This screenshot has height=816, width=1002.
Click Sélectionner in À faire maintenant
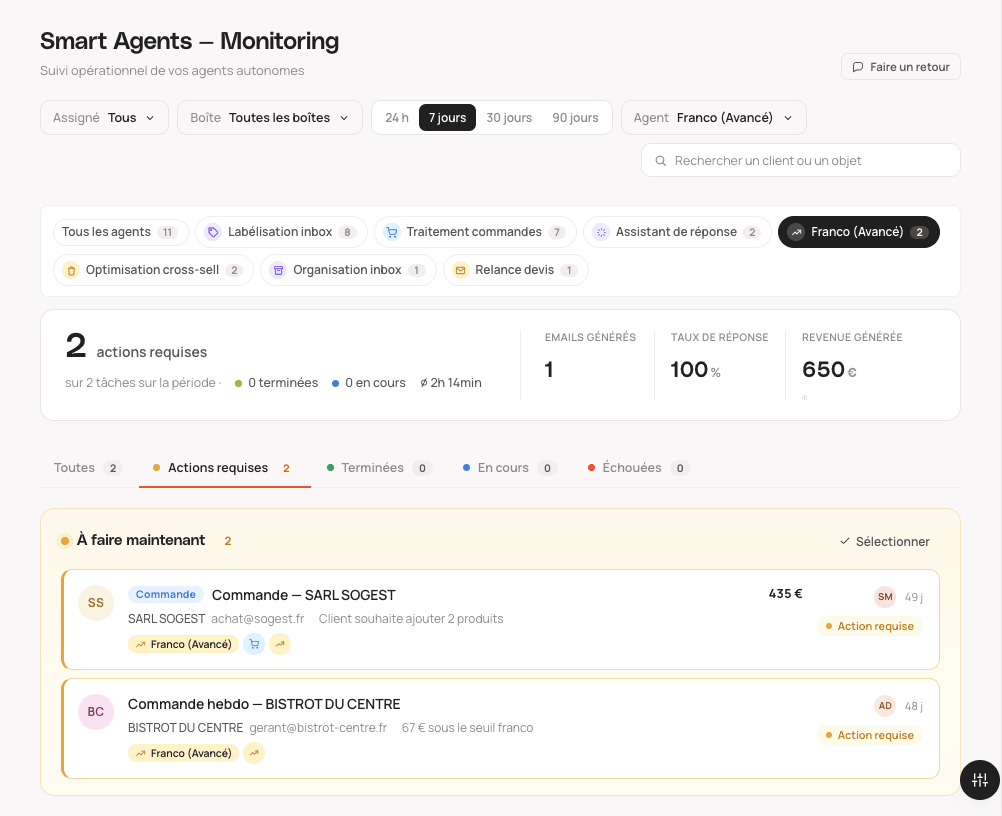tap(884, 541)
